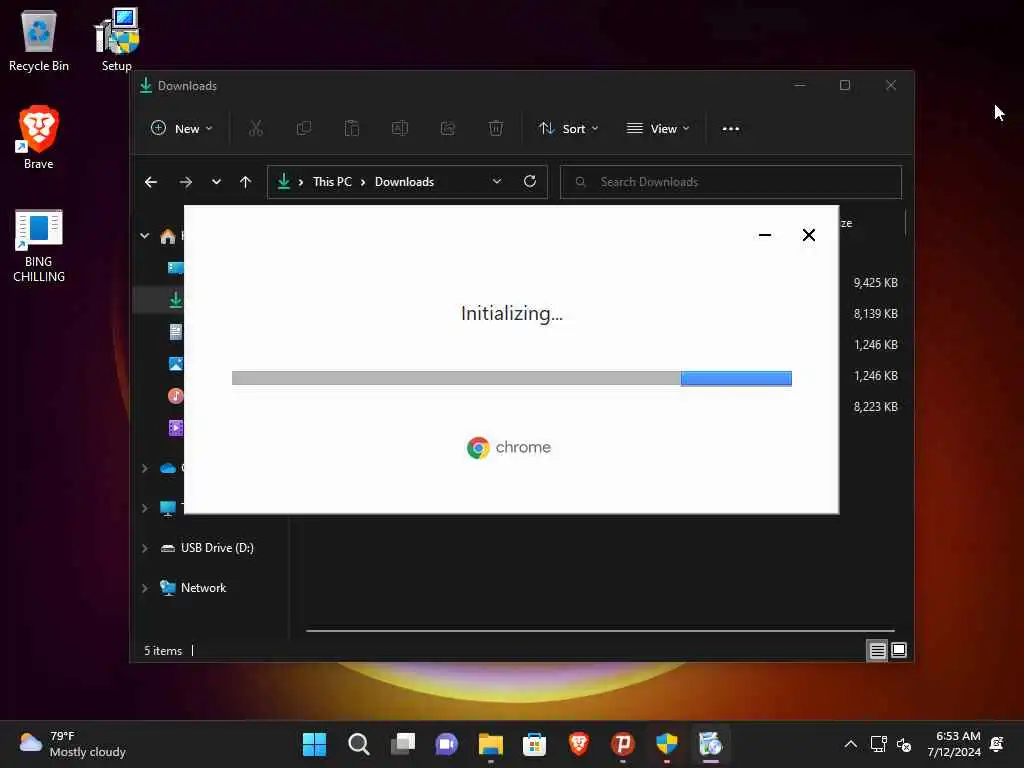The image size is (1024, 768).
Task: Open the View dropdown menu
Action: pyautogui.click(x=658, y=129)
